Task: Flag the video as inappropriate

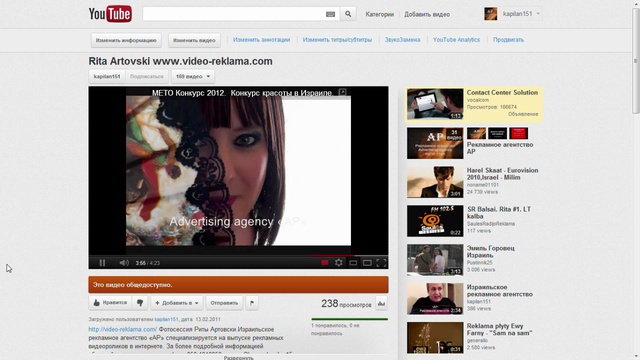Action: 252,303
